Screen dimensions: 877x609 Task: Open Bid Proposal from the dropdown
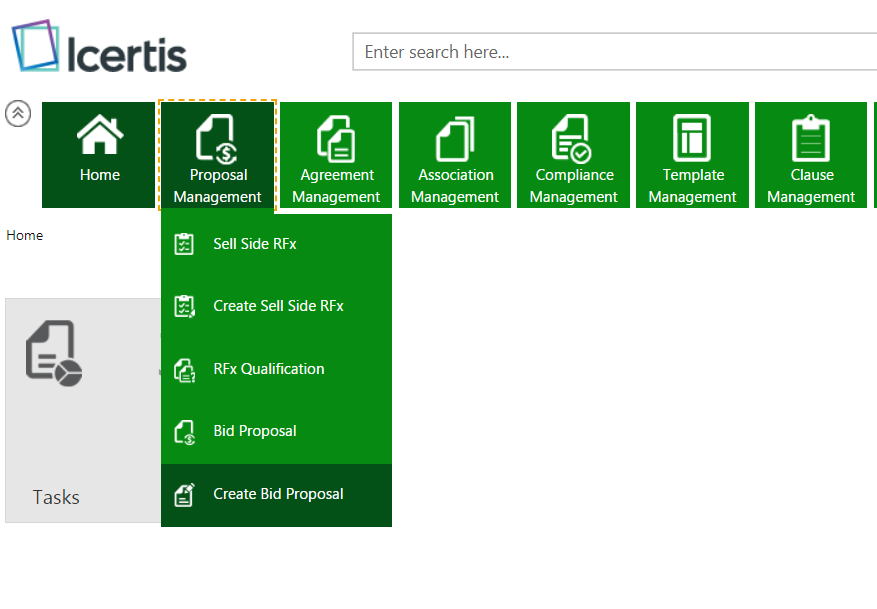[x=255, y=431]
